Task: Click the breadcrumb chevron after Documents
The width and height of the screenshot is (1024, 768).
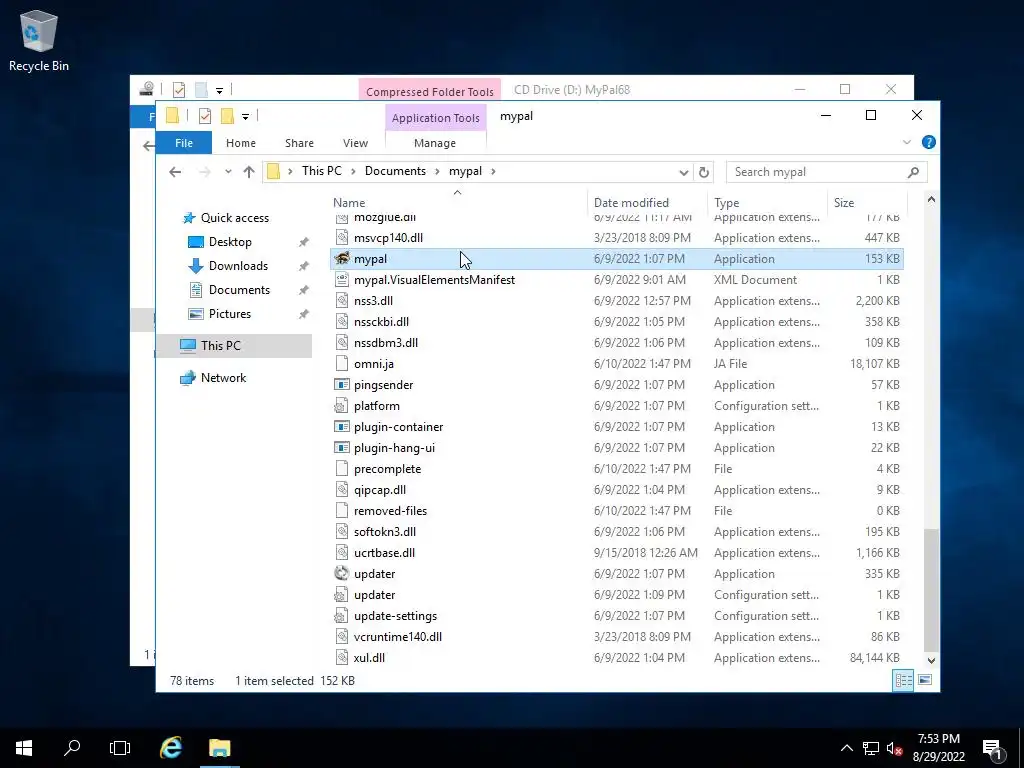Action: pyautogui.click(x=437, y=171)
